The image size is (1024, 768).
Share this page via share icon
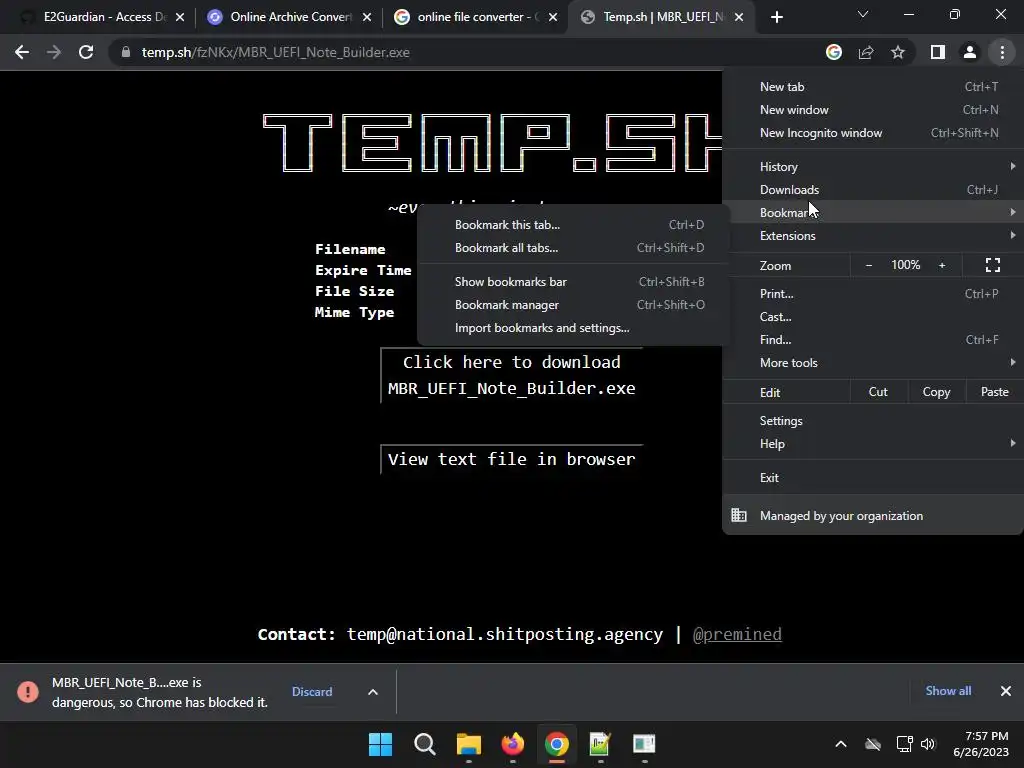pyautogui.click(x=866, y=52)
